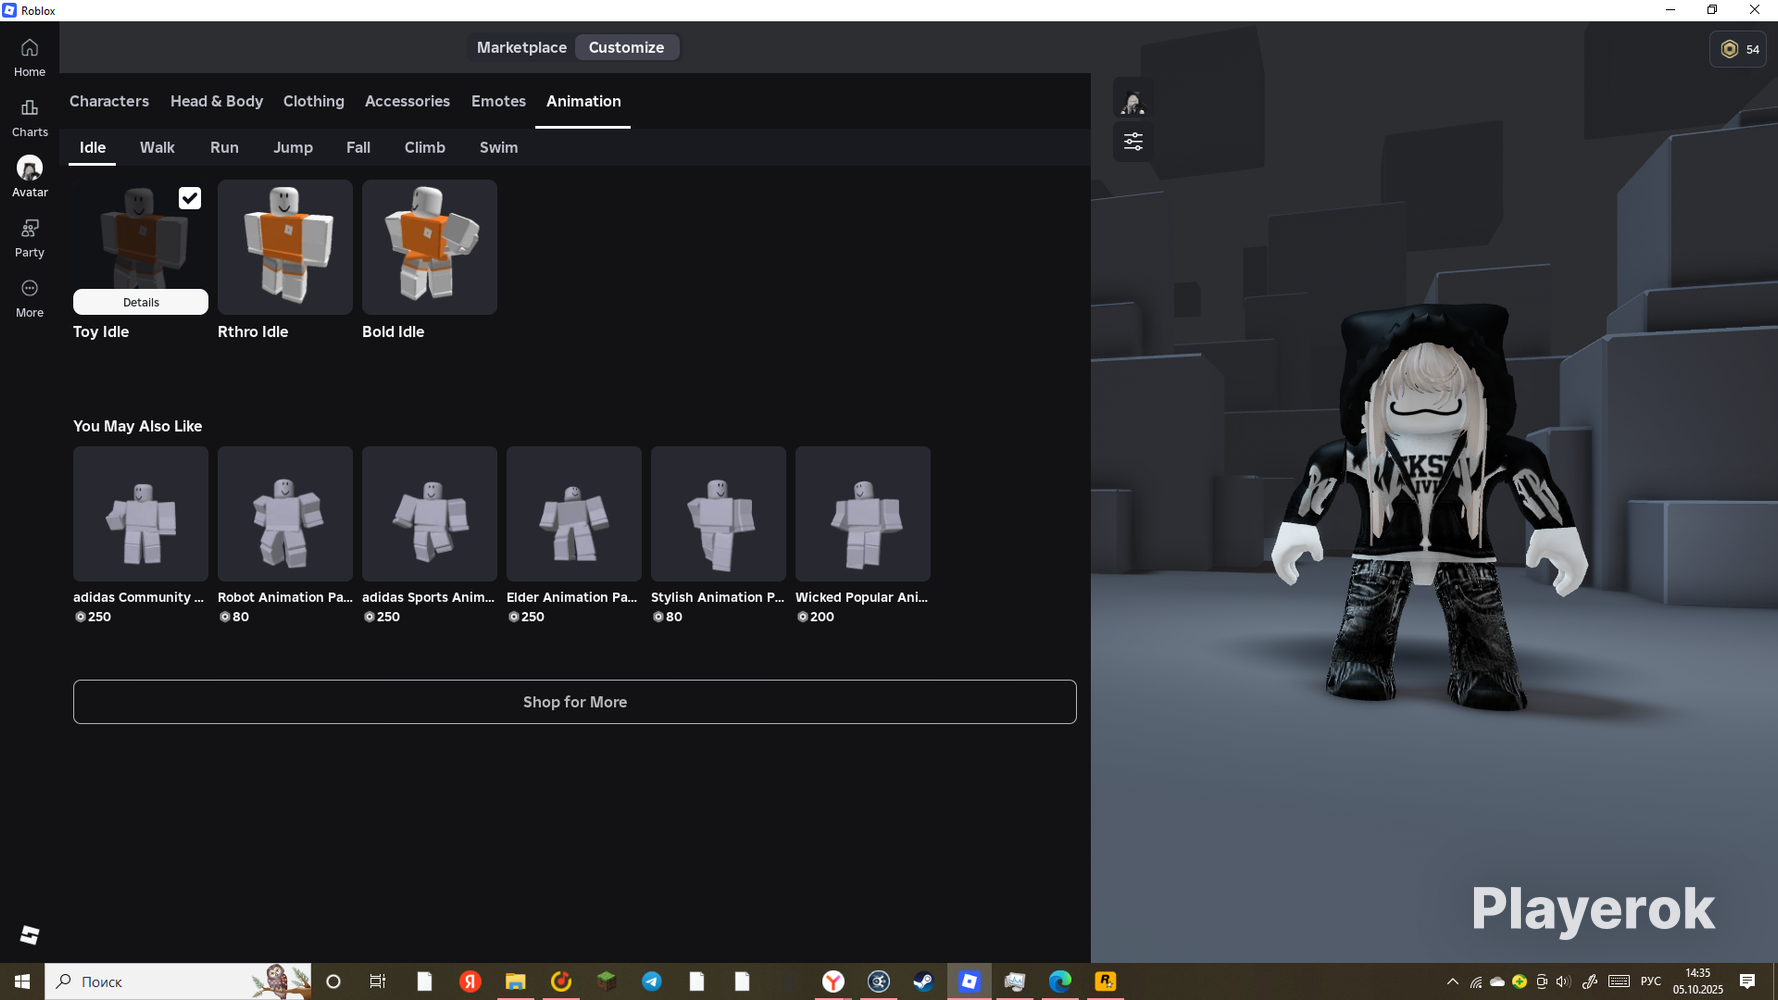The width and height of the screenshot is (1778, 1000).
Task: Open Telegram from the taskbar
Action: (x=651, y=981)
